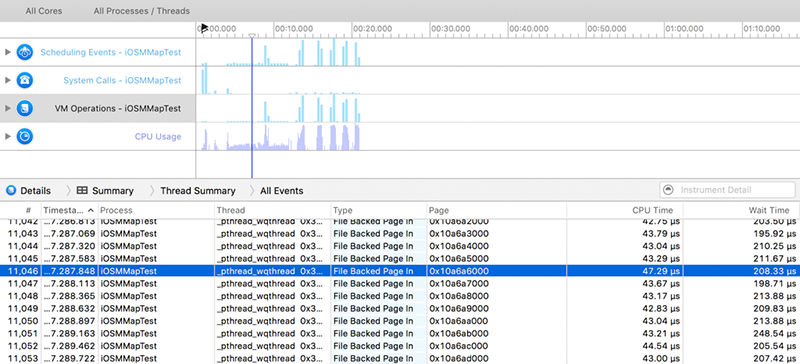The width and height of the screenshot is (800, 364).
Task: Click wait time 195.92 µs
Action: pos(774,233)
